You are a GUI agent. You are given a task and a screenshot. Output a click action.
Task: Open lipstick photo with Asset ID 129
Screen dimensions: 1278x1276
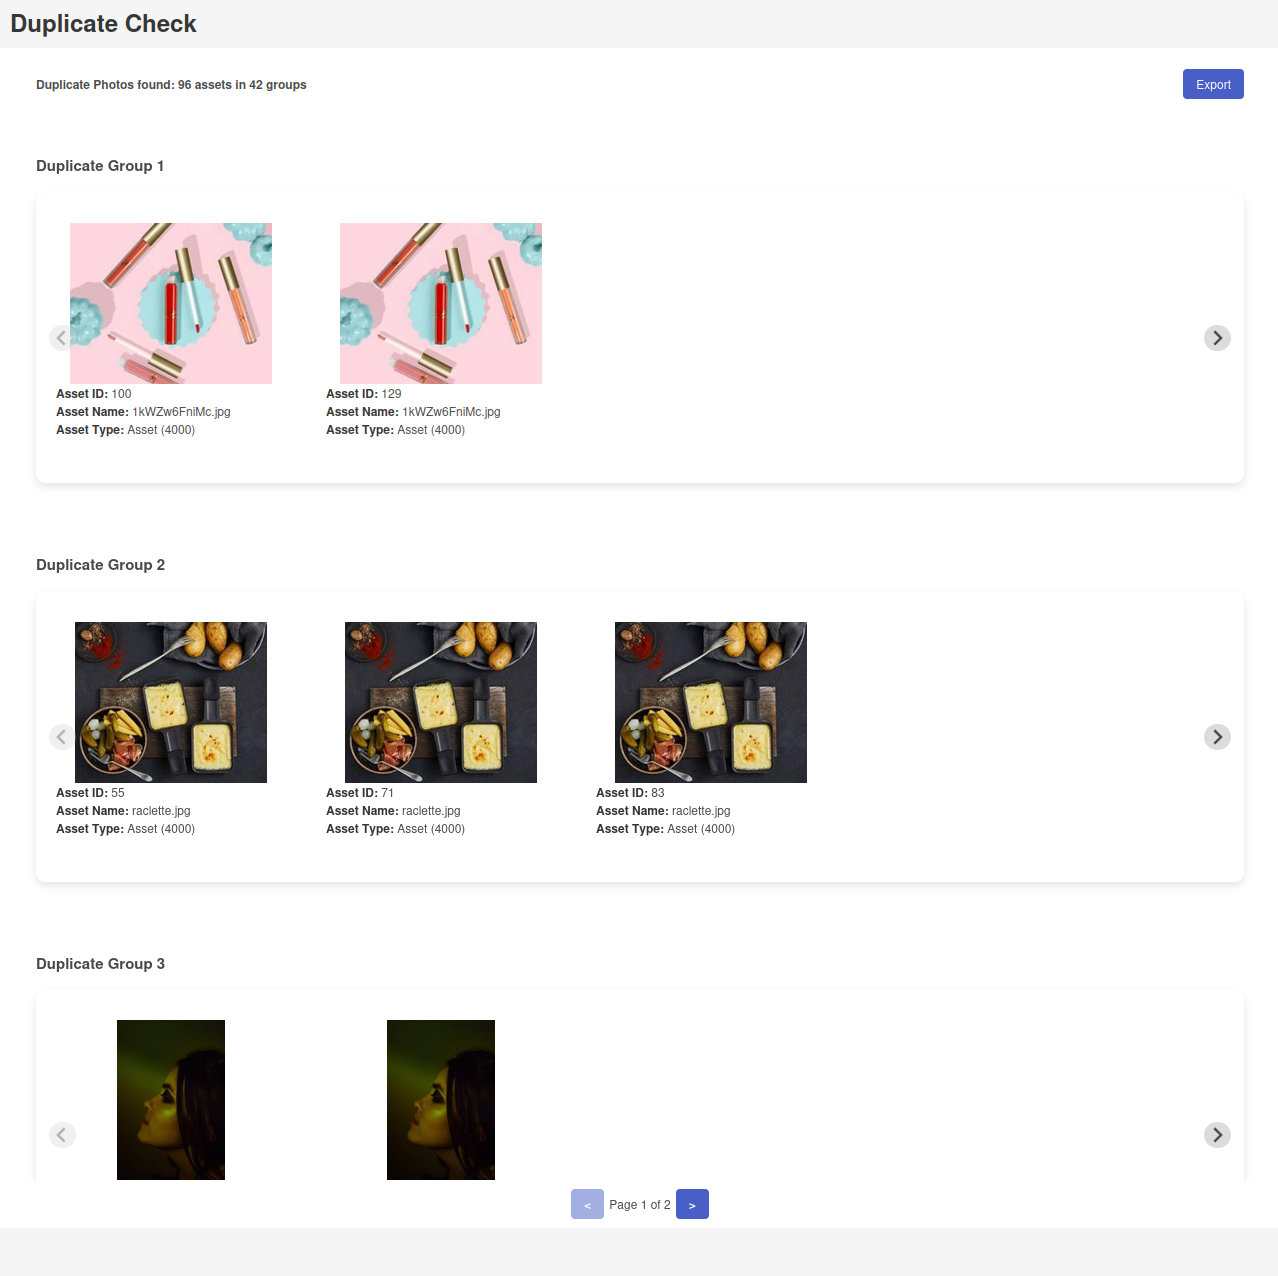(441, 303)
